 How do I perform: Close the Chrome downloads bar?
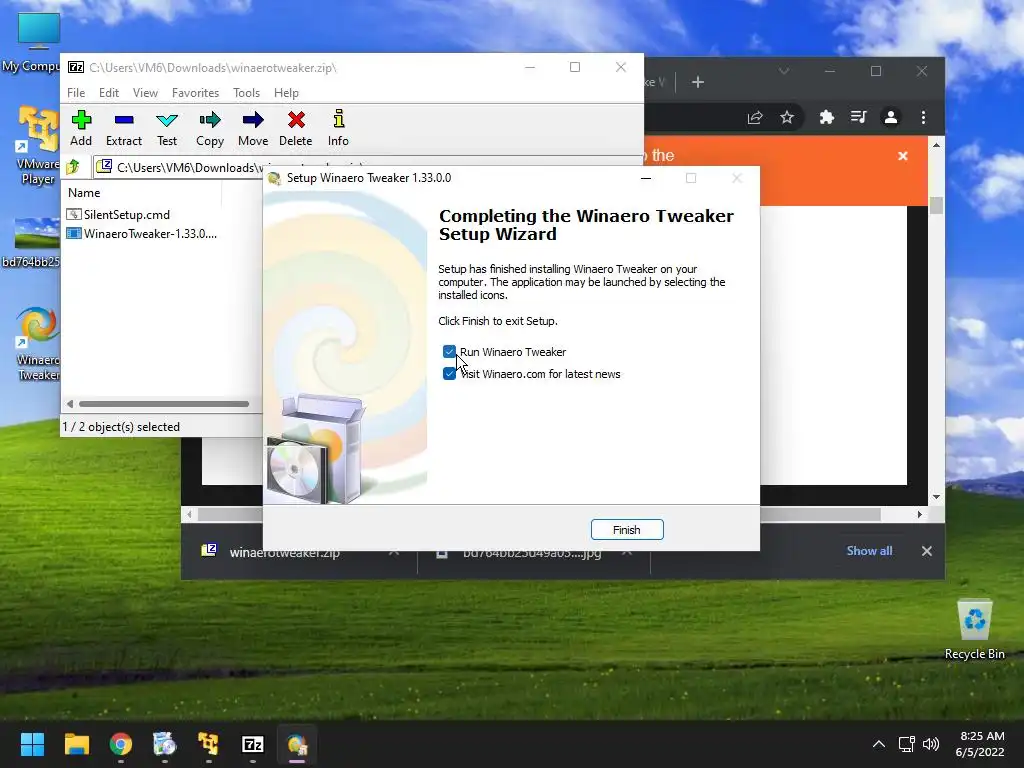[x=927, y=551]
